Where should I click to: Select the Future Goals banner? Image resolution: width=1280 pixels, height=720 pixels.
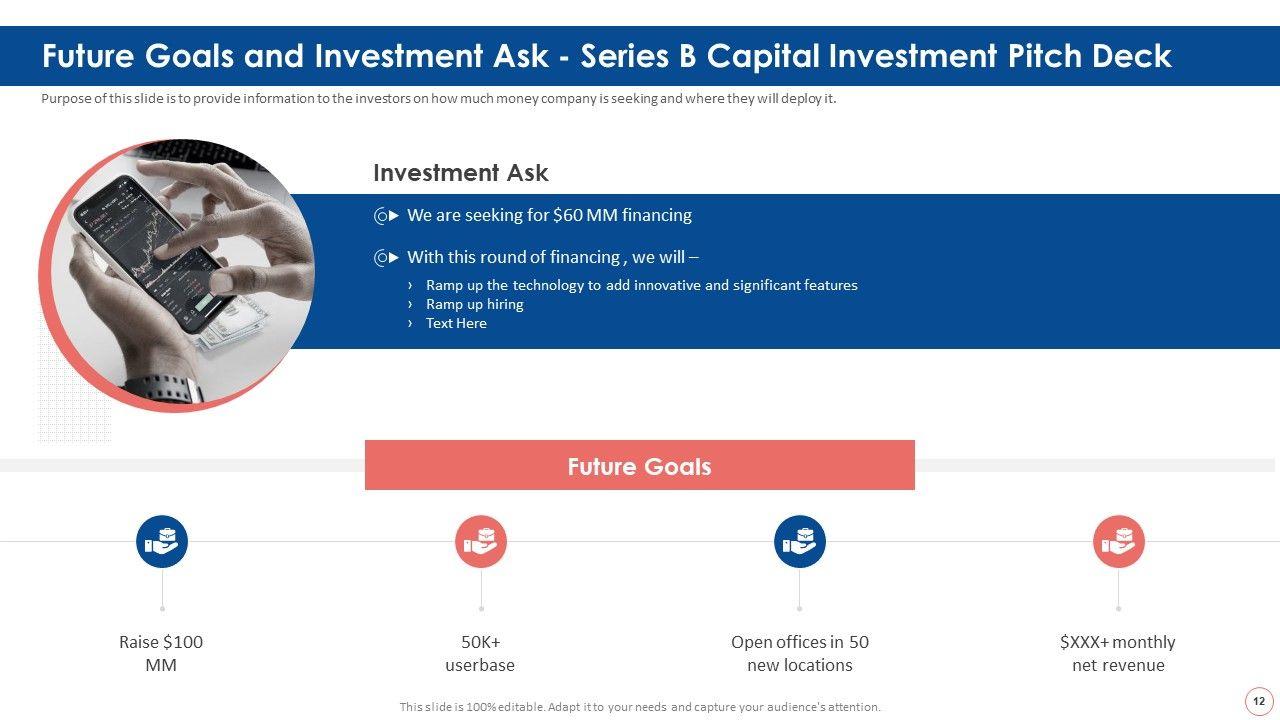pos(640,466)
